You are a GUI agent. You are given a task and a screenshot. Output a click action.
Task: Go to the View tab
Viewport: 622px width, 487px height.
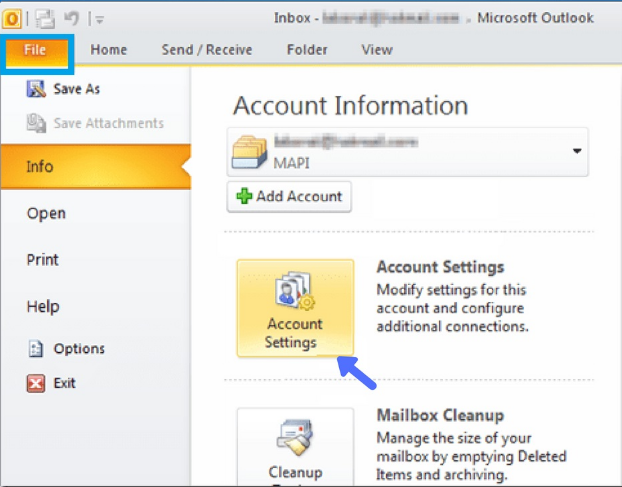pyautogui.click(x=377, y=50)
